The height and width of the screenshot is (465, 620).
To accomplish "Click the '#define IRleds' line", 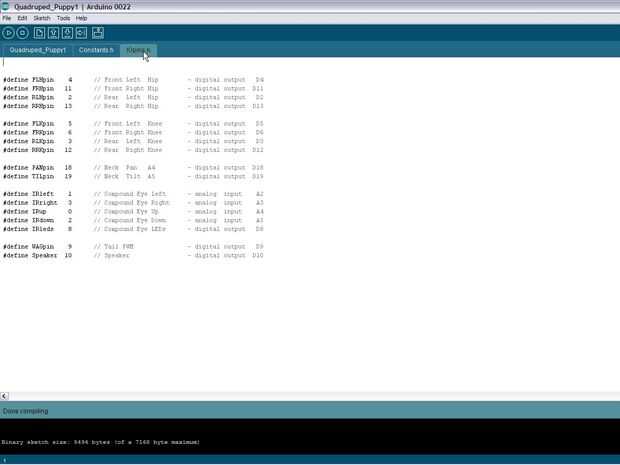I will [133, 229].
